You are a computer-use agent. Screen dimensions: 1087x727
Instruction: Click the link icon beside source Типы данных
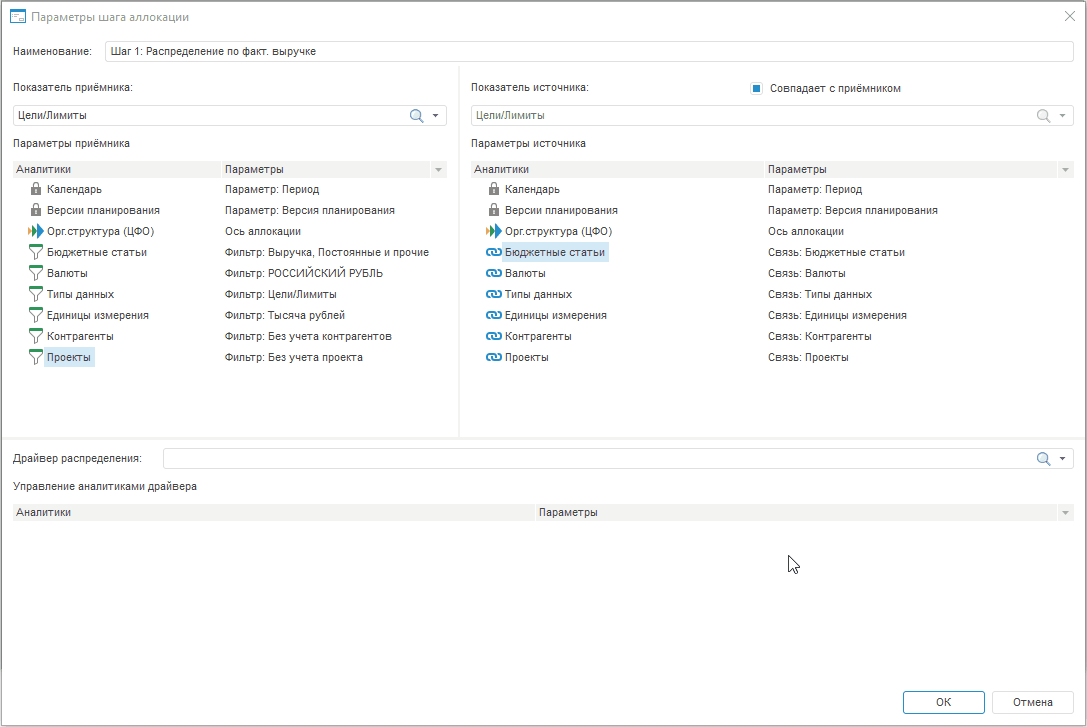tap(493, 294)
